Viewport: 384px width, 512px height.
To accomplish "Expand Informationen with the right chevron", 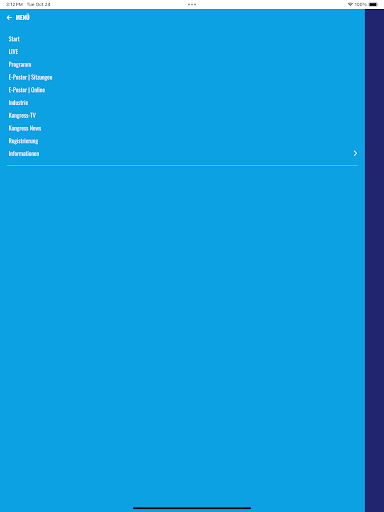I will point(355,153).
